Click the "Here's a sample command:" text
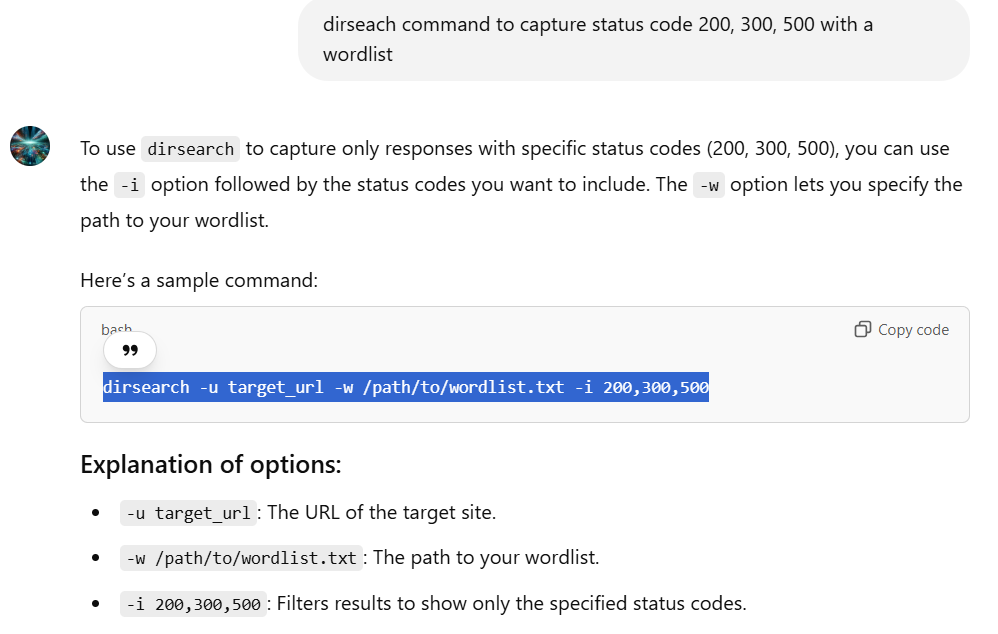Screen dimensions: 998x634 point(199,280)
